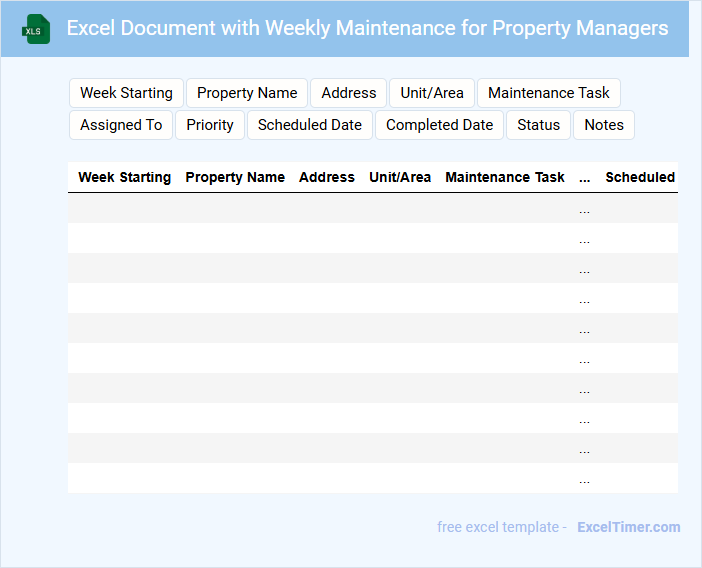
Task: Choose the Completed Date tag button
Action: pos(439,125)
